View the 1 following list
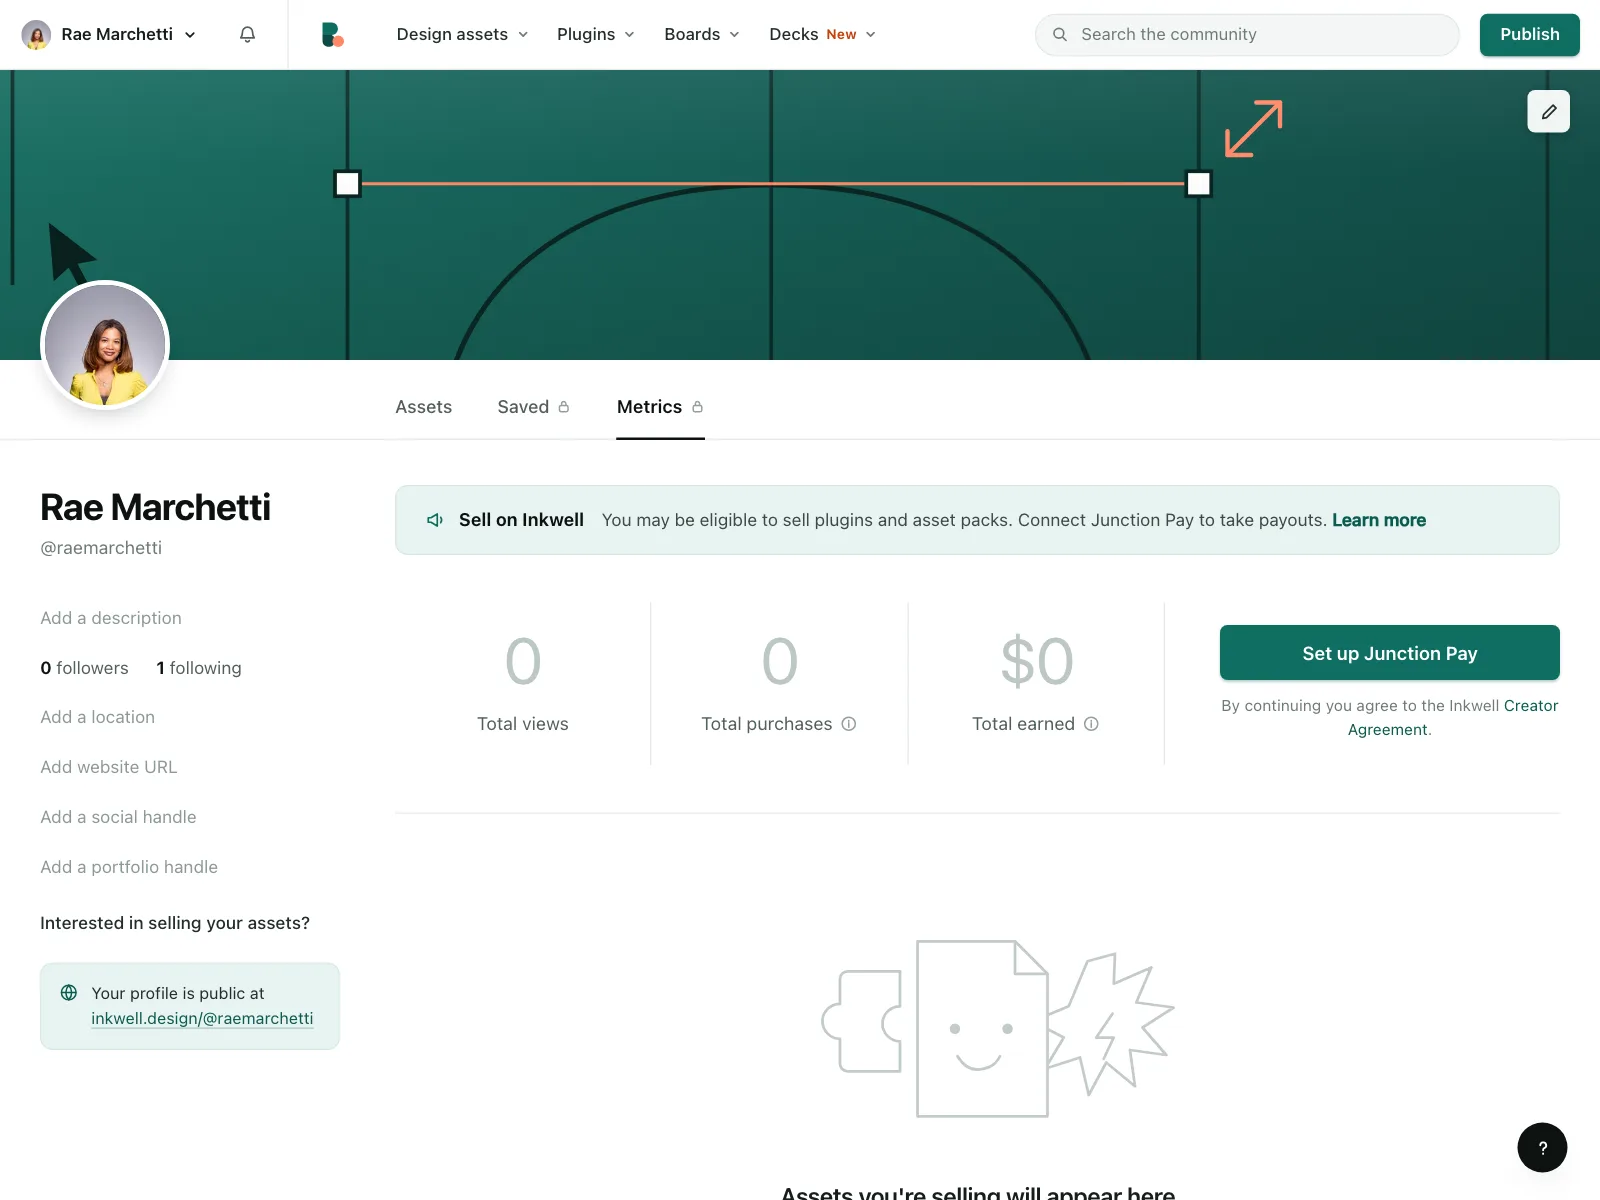1600x1200 pixels. [x=199, y=668]
